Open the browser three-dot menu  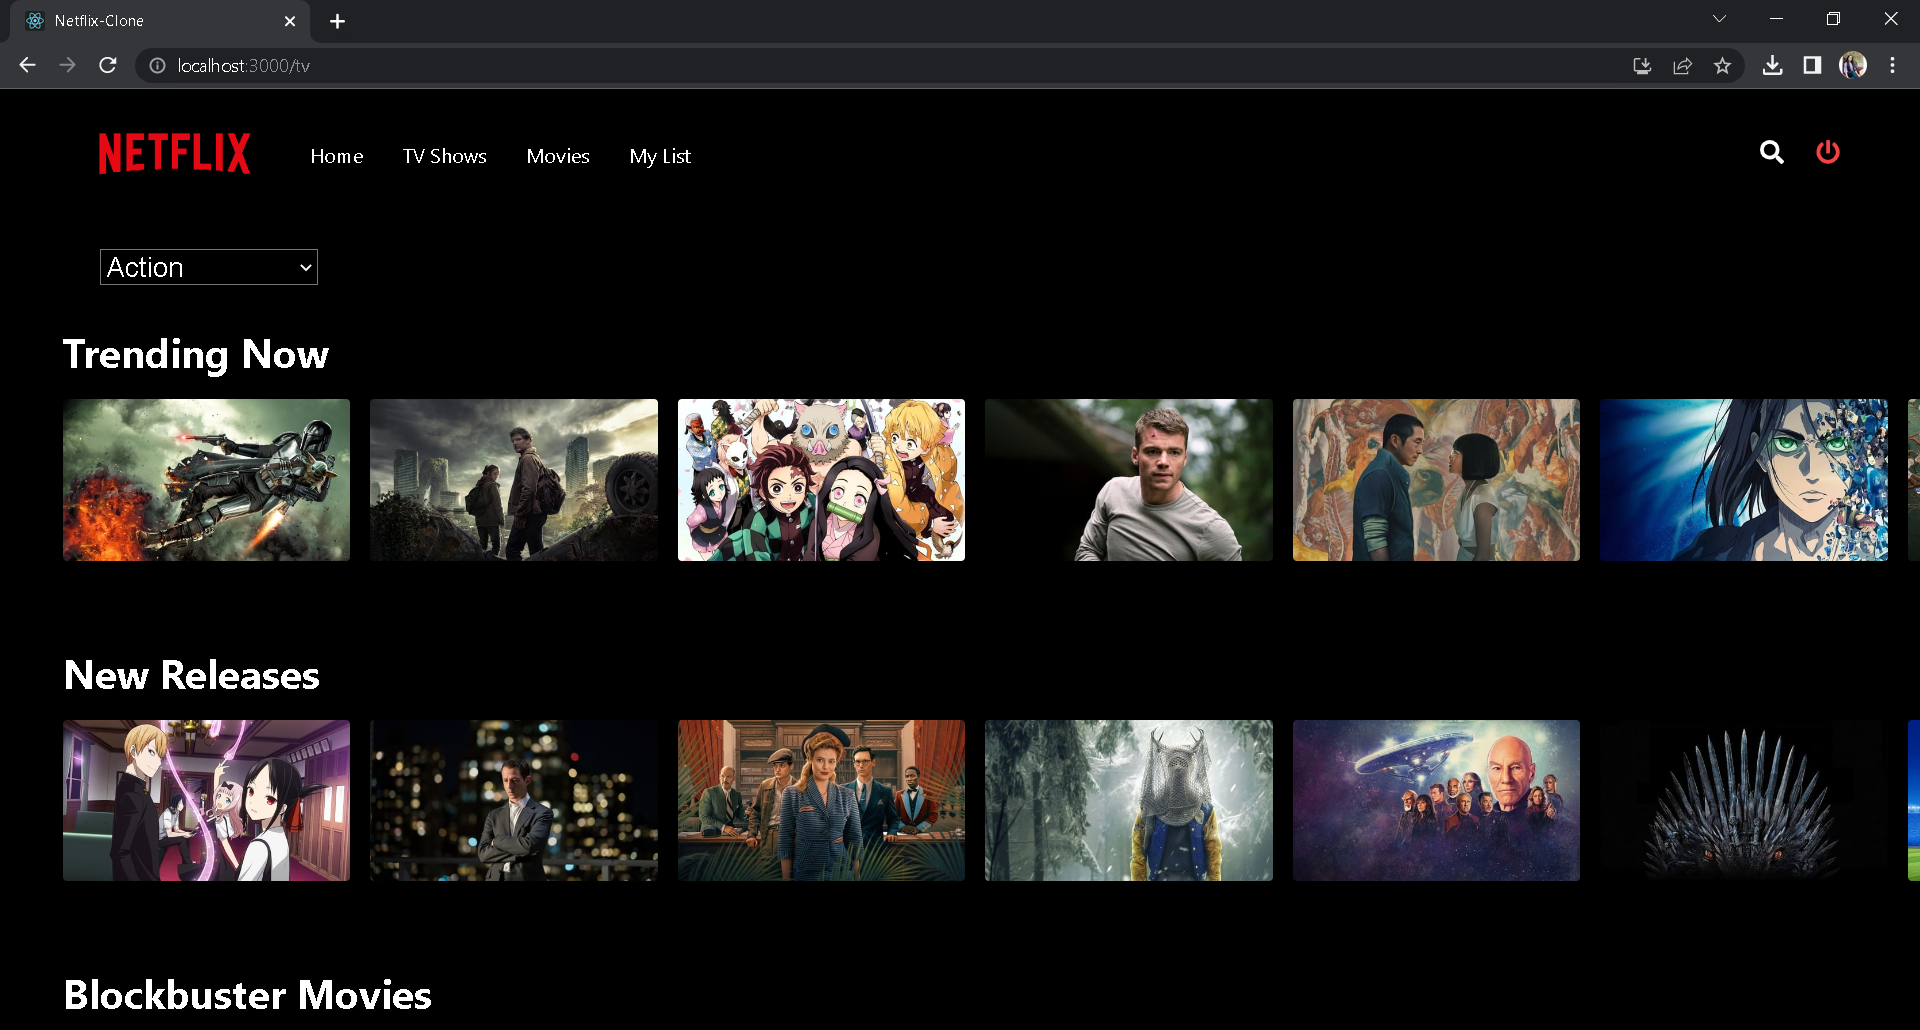point(1892,65)
